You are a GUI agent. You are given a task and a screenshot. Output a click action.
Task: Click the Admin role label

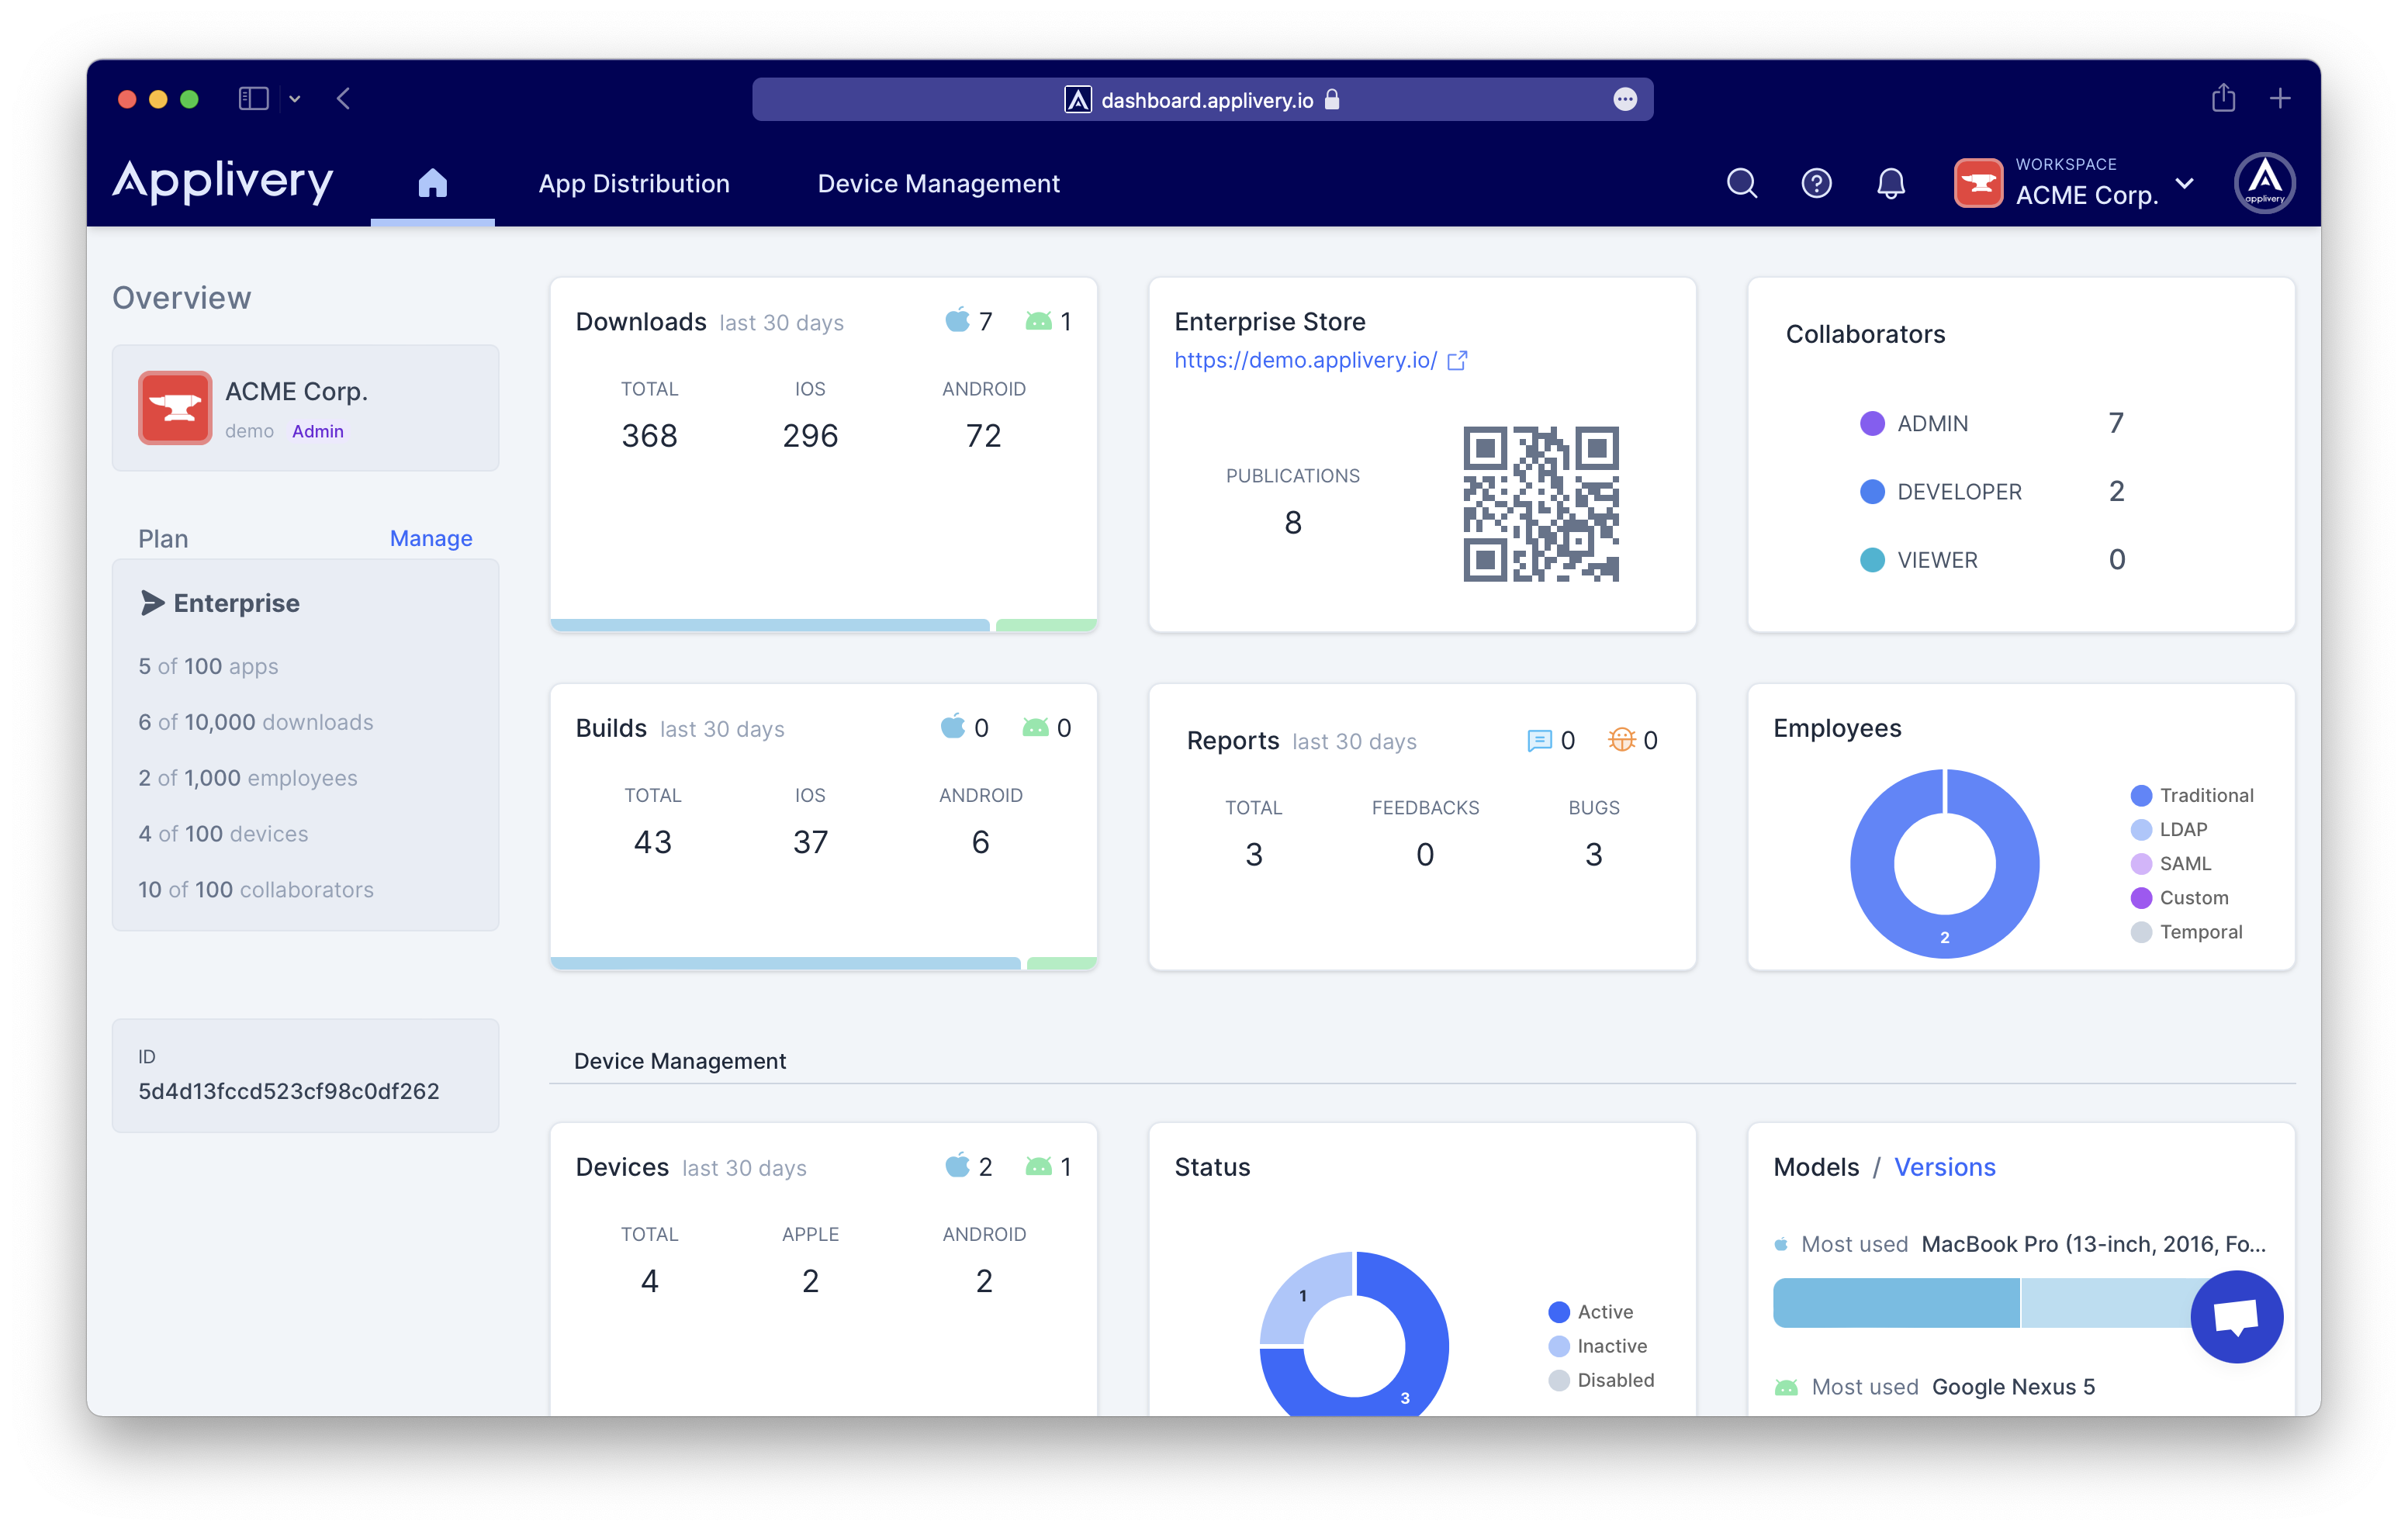pos(317,431)
